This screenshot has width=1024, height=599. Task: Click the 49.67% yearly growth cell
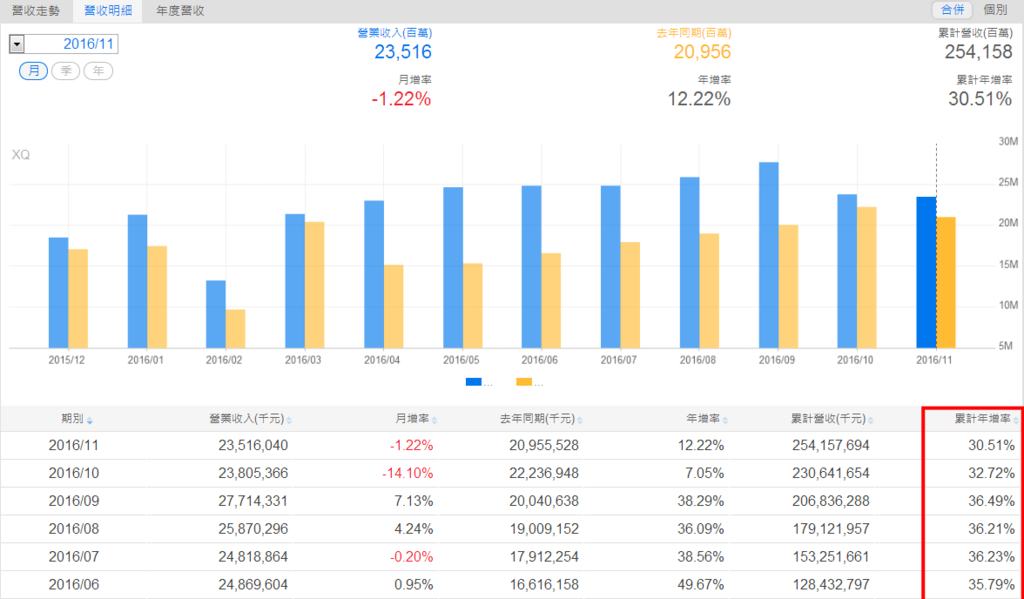coord(701,584)
